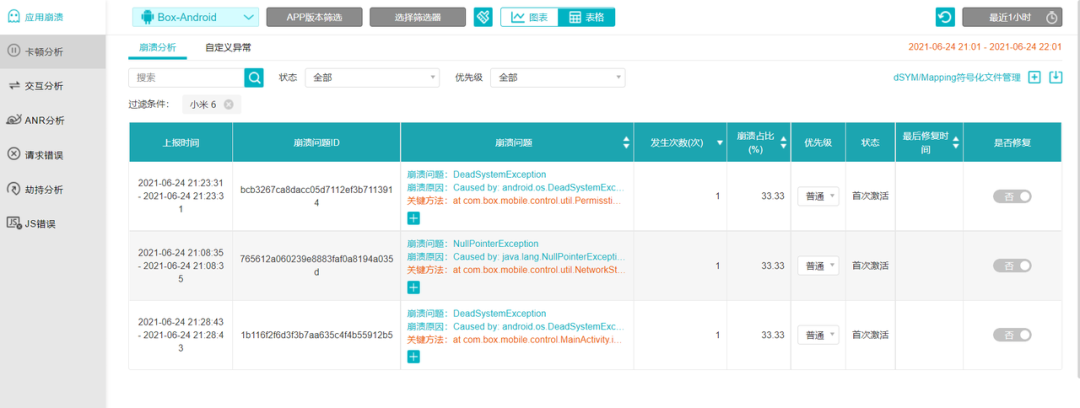This screenshot has width=1080, height=408.
Task: Click the search magnifier icon button
Action: click(254, 77)
